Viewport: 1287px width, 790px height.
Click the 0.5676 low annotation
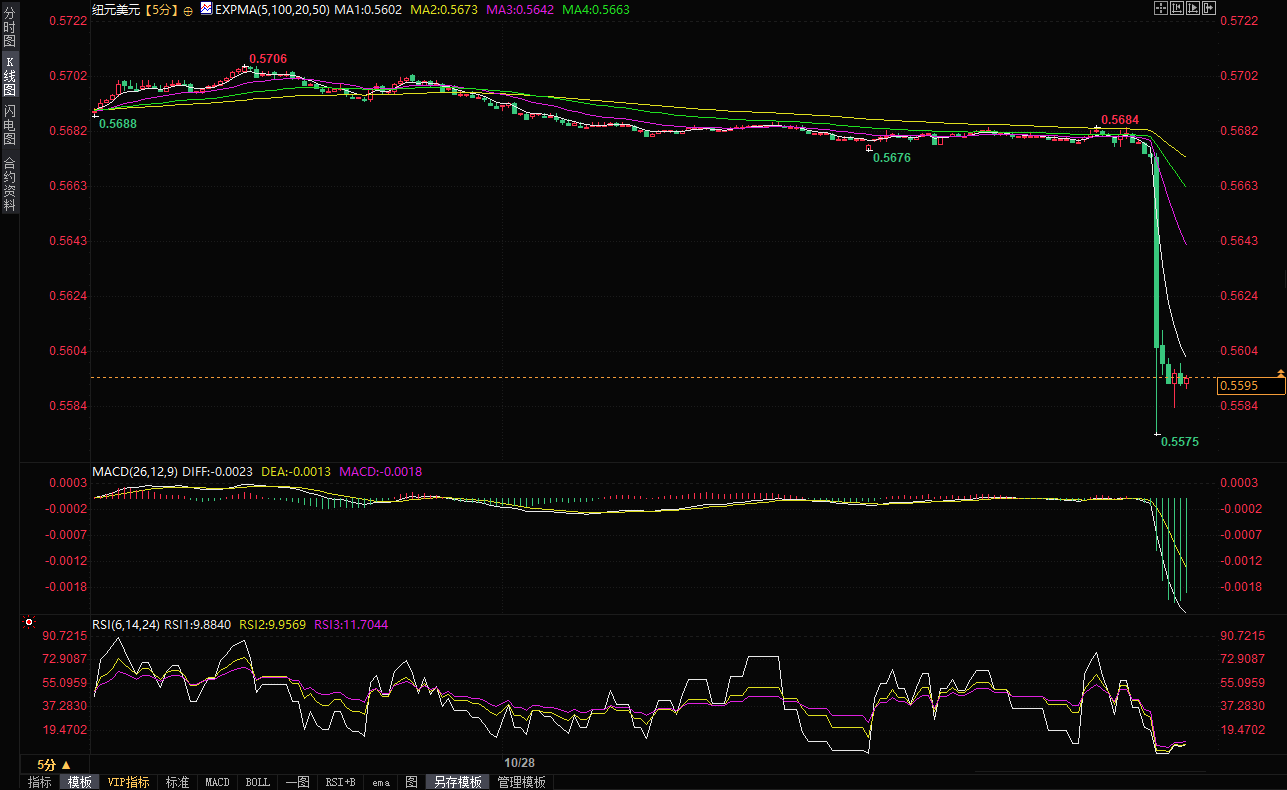tap(891, 157)
